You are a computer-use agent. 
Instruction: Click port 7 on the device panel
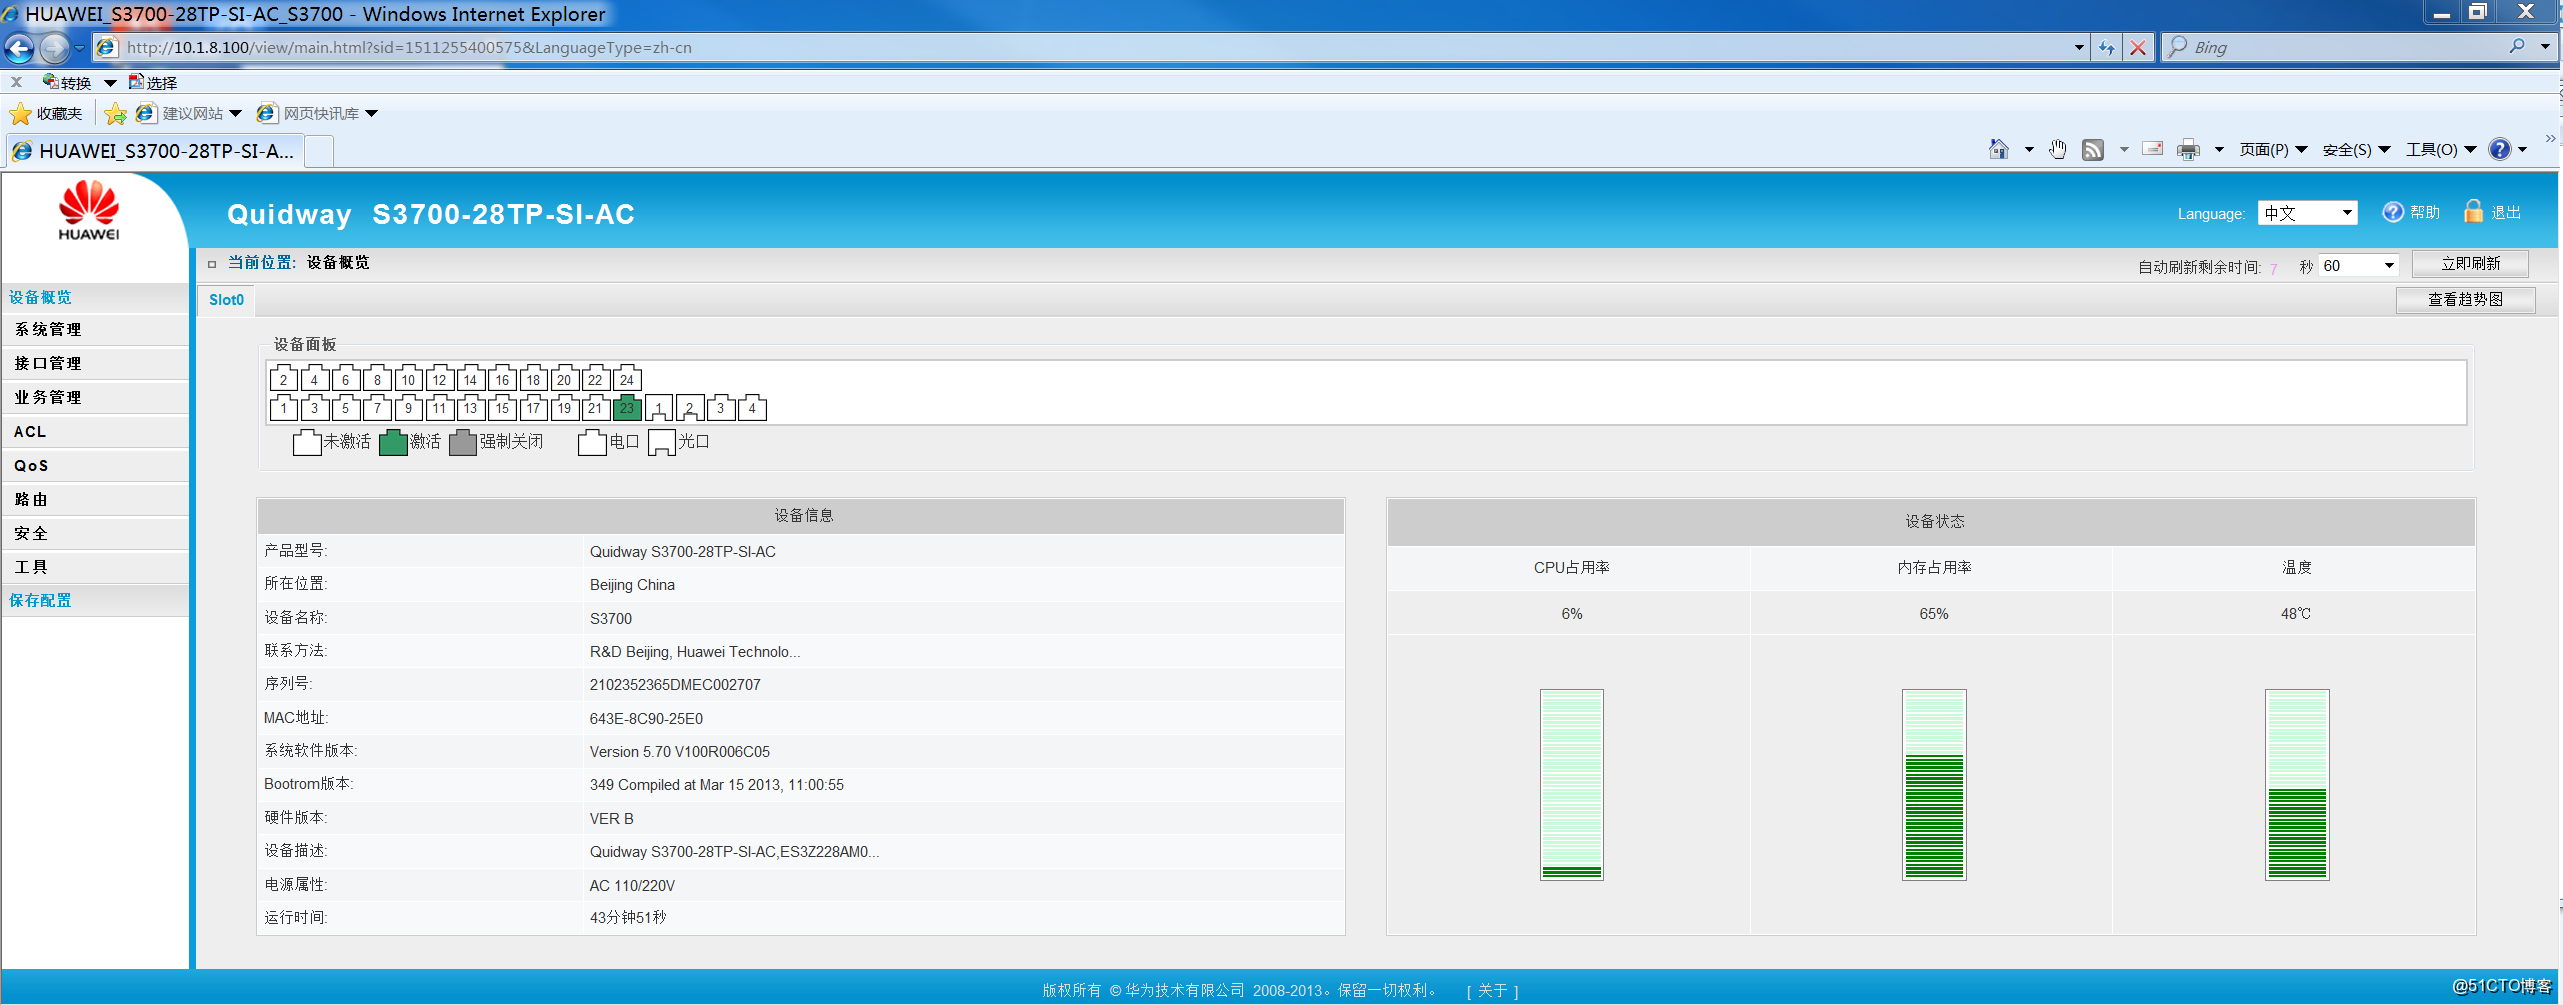coord(377,408)
